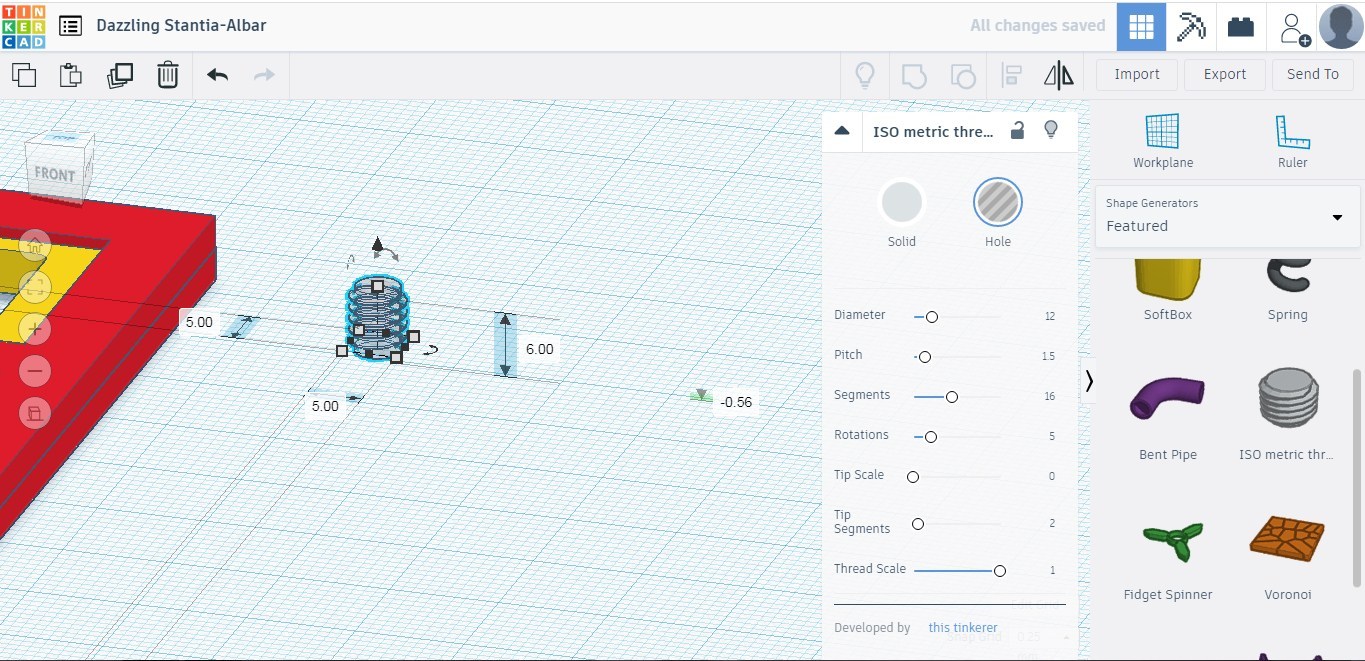Toggle the shape lock icon

click(x=1017, y=130)
